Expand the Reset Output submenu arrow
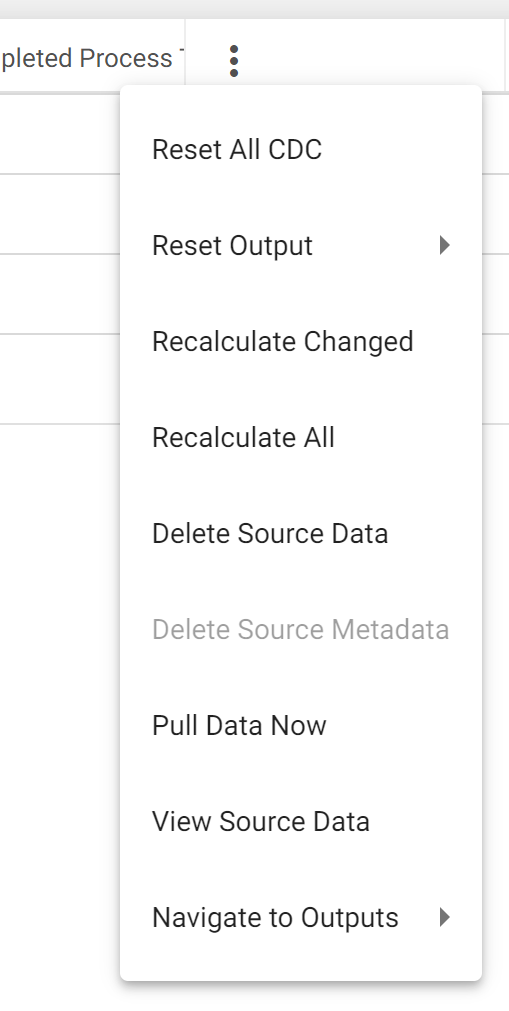The width and height of the screenshot is (509, 1011). coord(444,245)
